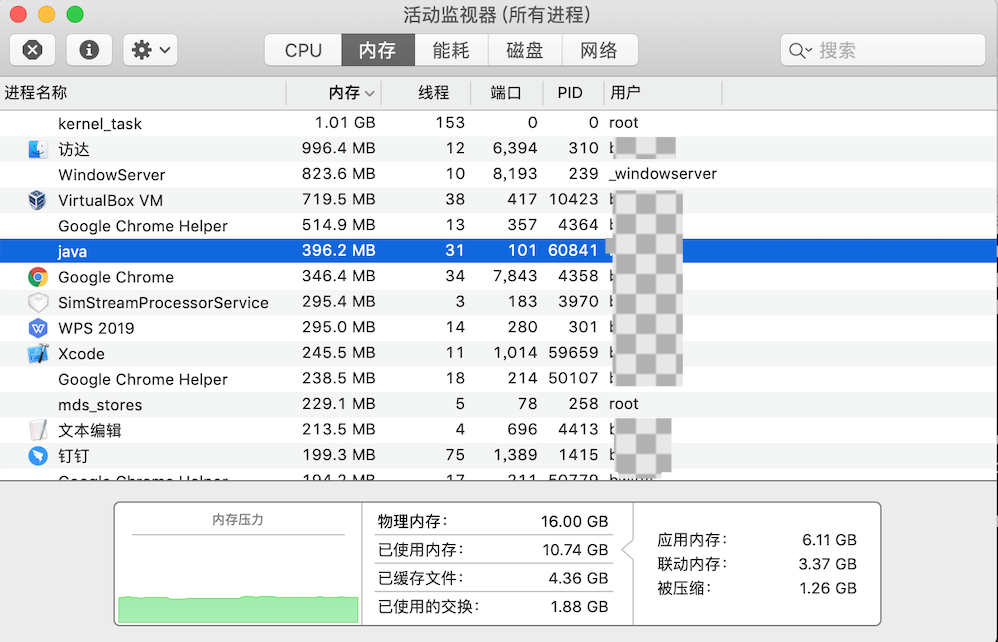Open the process info inspector button

coord(89,50)
